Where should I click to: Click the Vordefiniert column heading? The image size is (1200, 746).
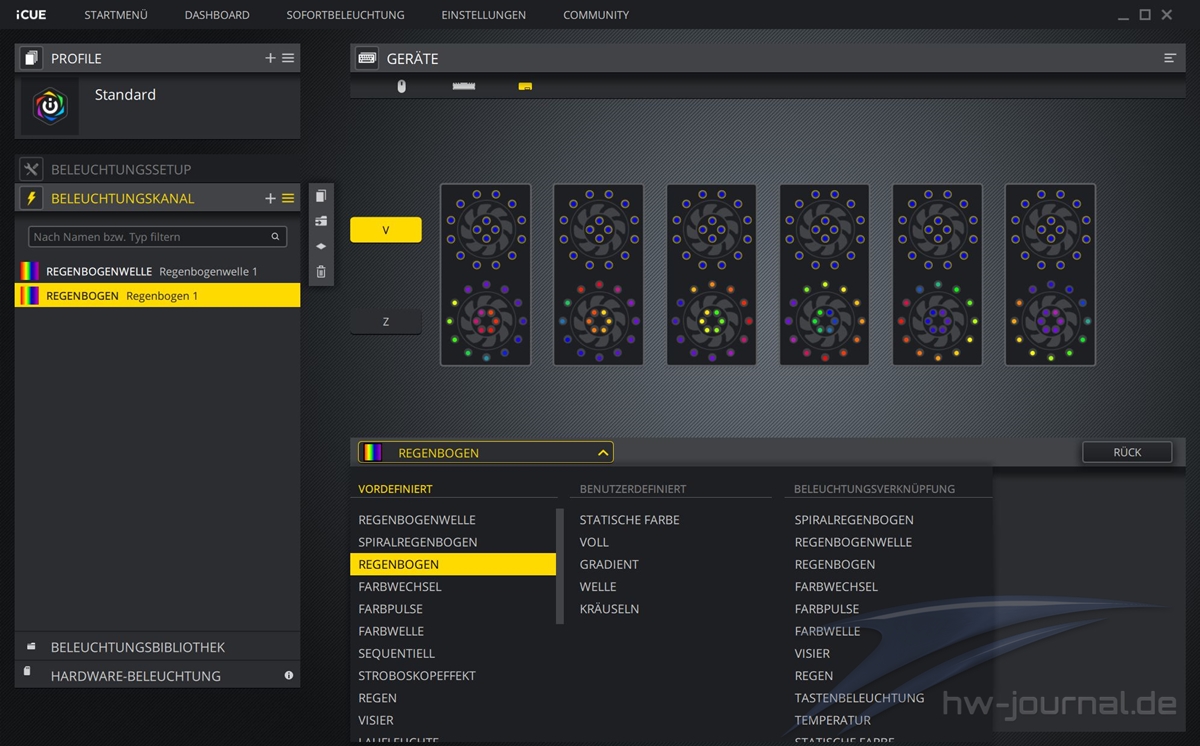395,489
